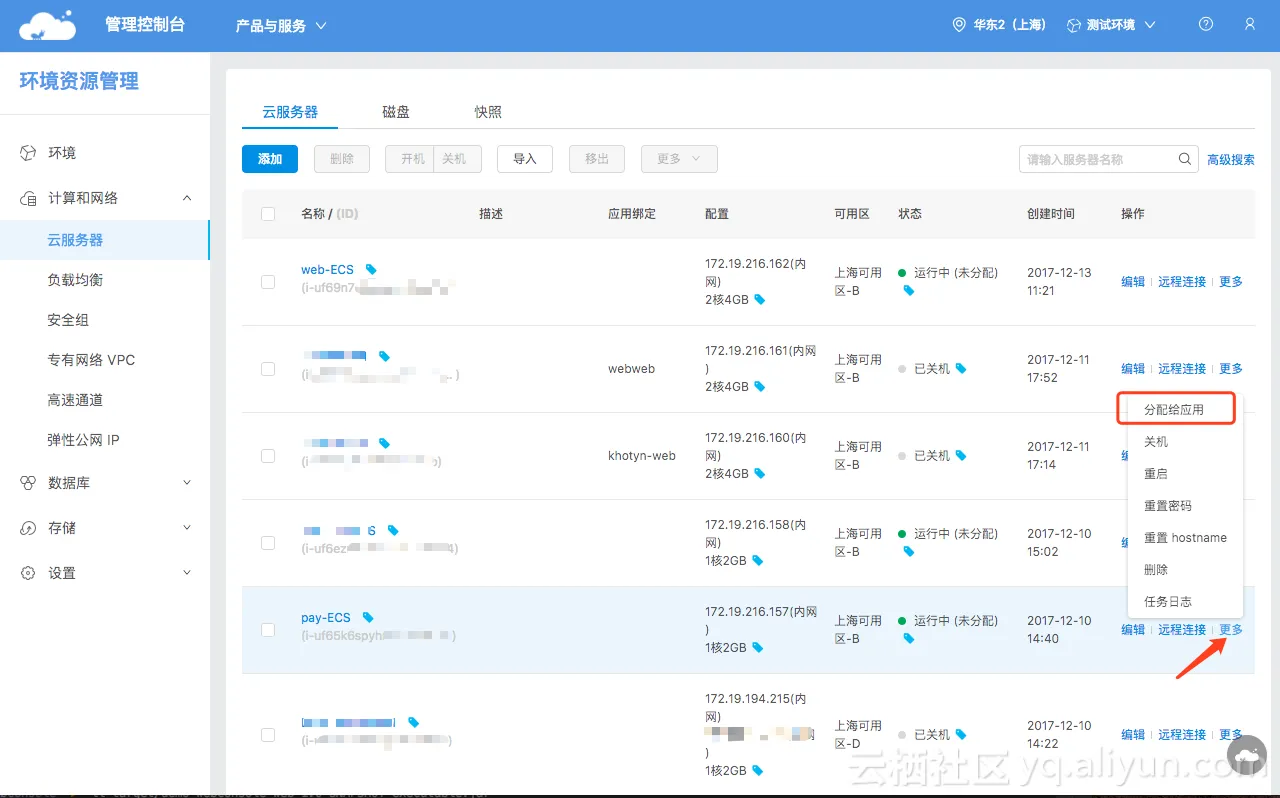
Task: Click status tag icon in webweb row
Action: 961,369
